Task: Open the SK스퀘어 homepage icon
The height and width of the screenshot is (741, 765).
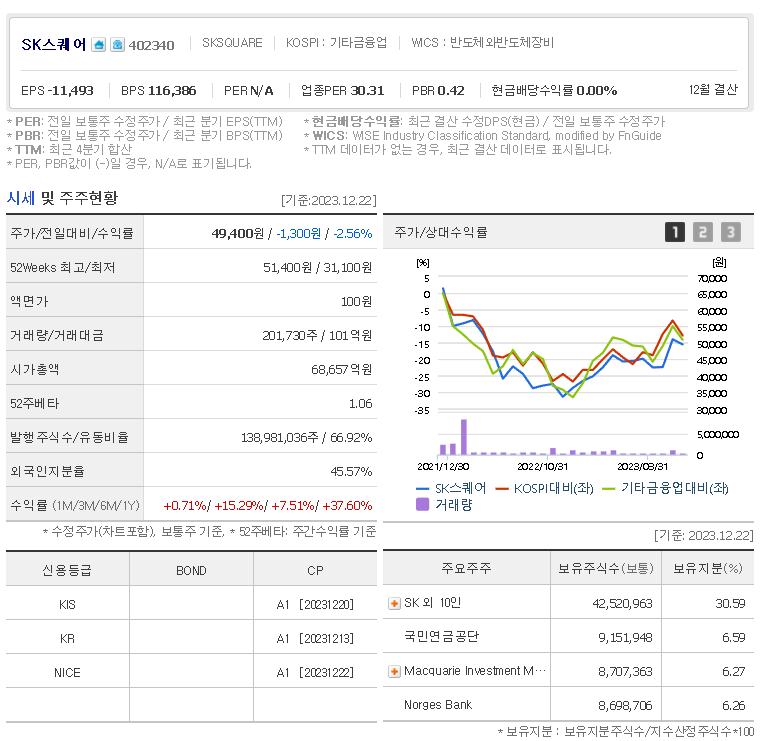Action: point(99,45)
